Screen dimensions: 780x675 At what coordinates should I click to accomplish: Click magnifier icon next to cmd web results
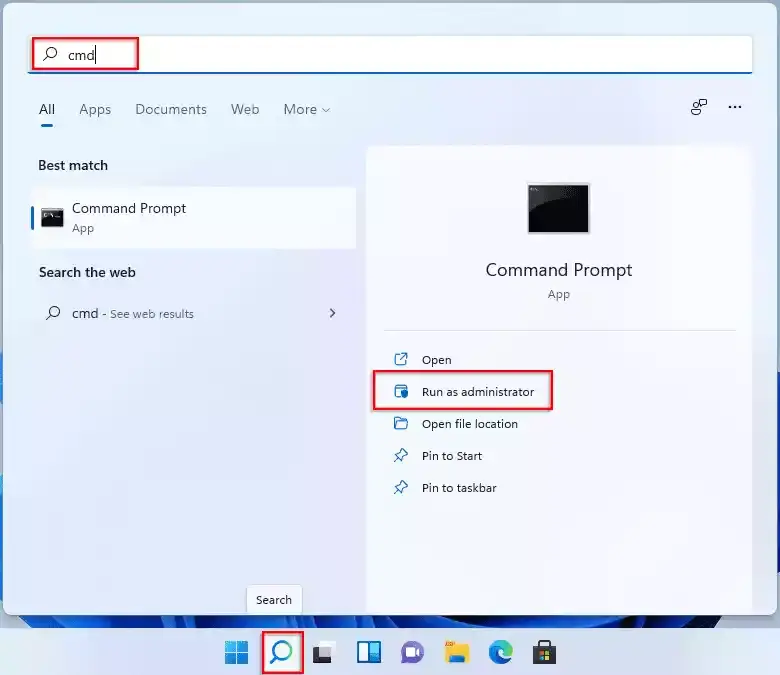click(x=53, y=313)
